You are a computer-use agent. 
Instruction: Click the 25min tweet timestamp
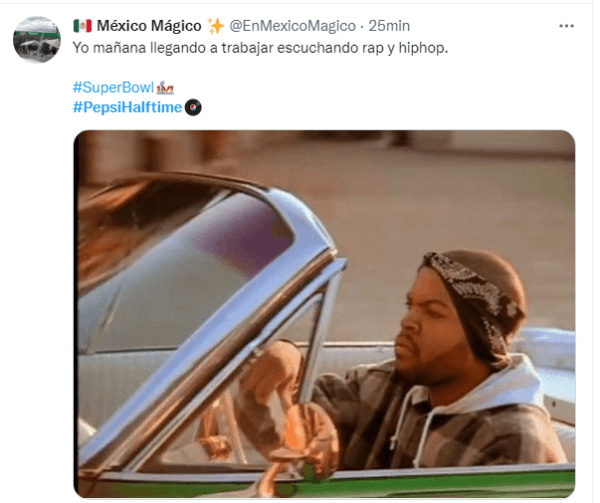coord(389,26)
